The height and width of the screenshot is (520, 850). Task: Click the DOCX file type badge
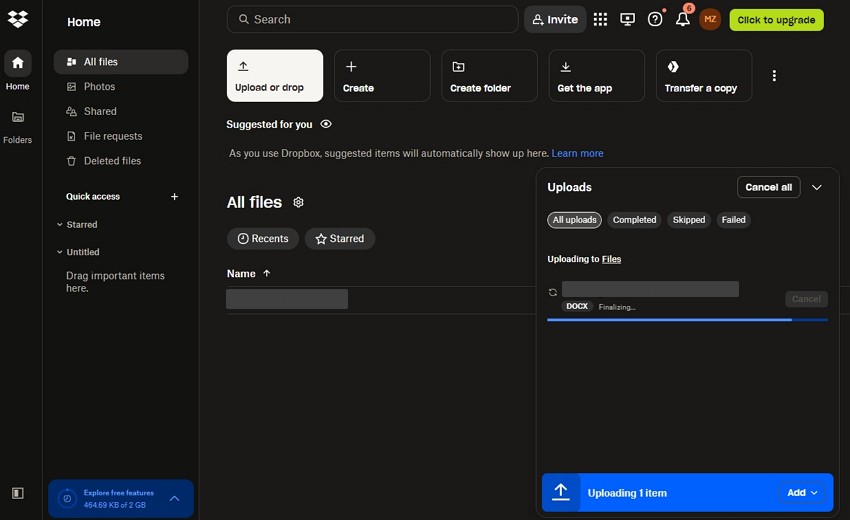tap(577, 306)
